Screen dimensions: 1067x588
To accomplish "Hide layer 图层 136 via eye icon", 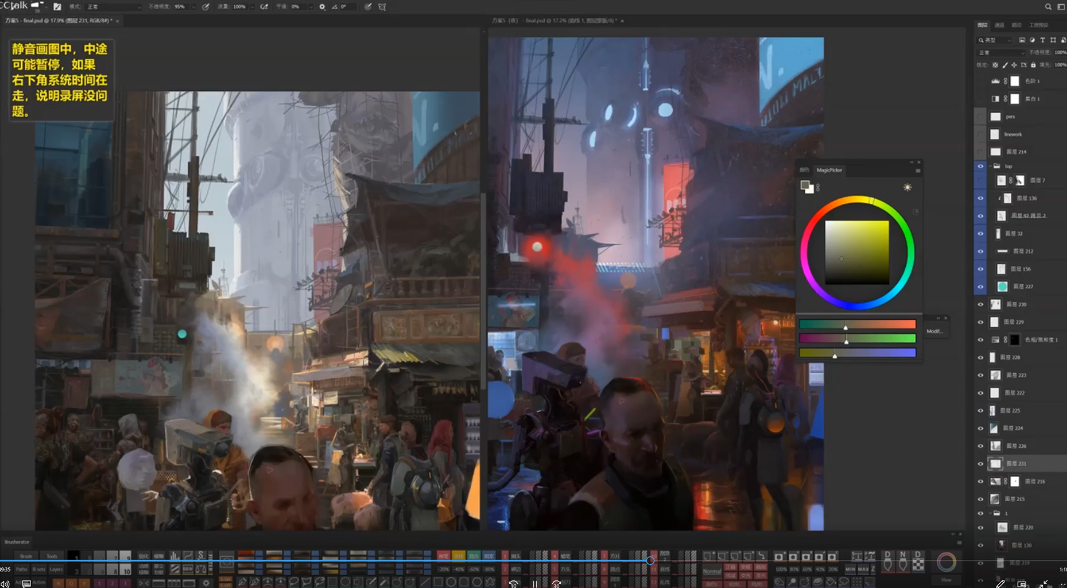I will click(981, 198).
